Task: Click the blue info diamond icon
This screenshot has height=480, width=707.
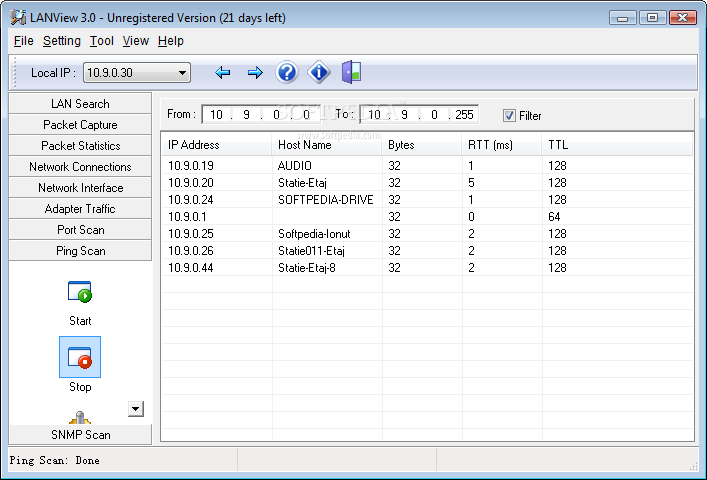Action: (x=319, y=72)
